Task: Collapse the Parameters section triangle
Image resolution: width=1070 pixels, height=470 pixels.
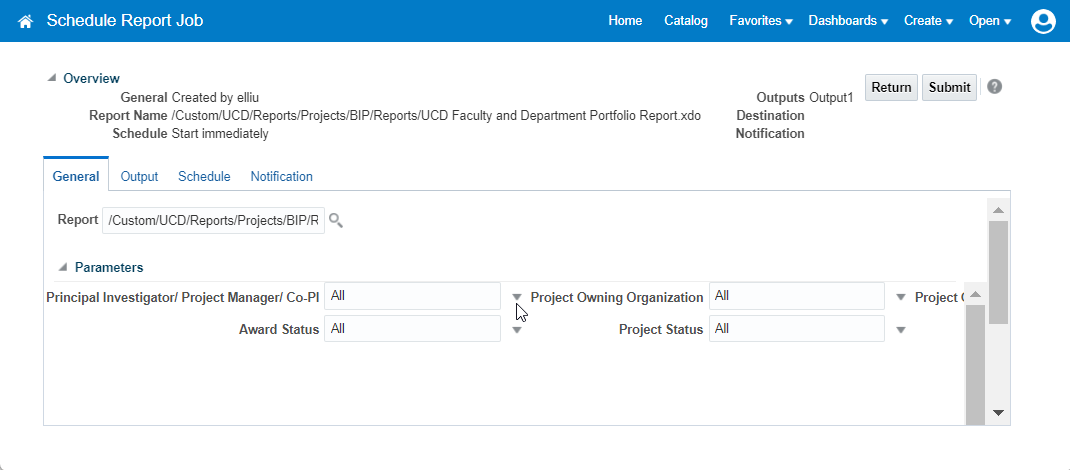Action: [63, 267]
